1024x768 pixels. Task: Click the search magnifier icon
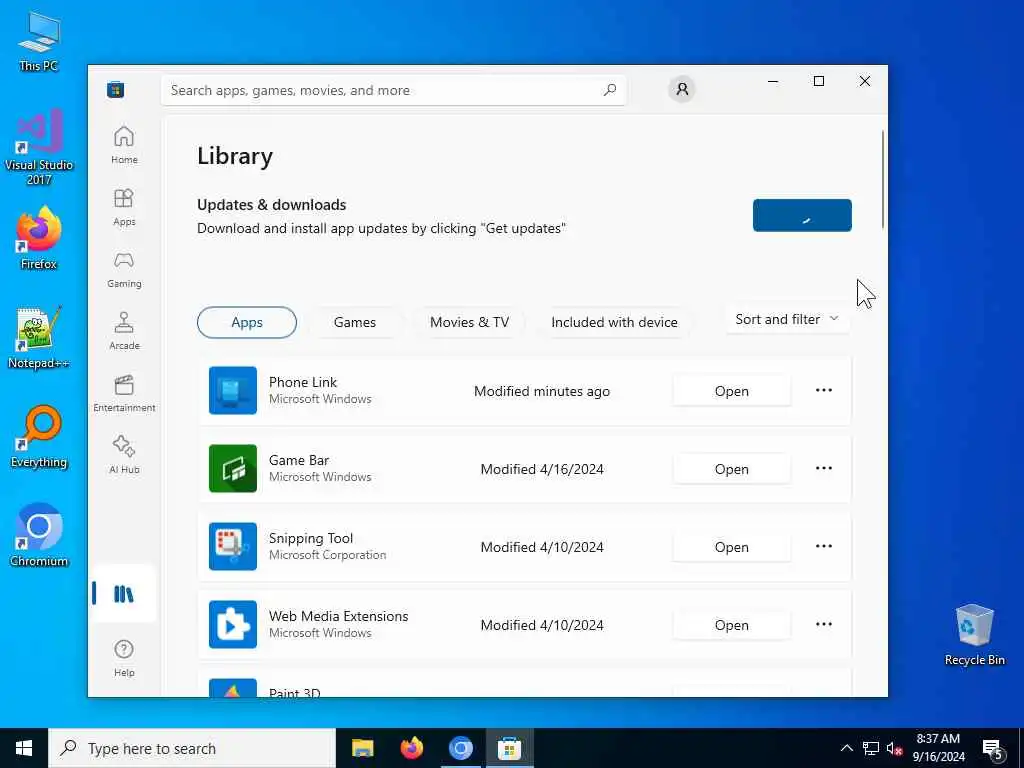[x=610, y=90]
